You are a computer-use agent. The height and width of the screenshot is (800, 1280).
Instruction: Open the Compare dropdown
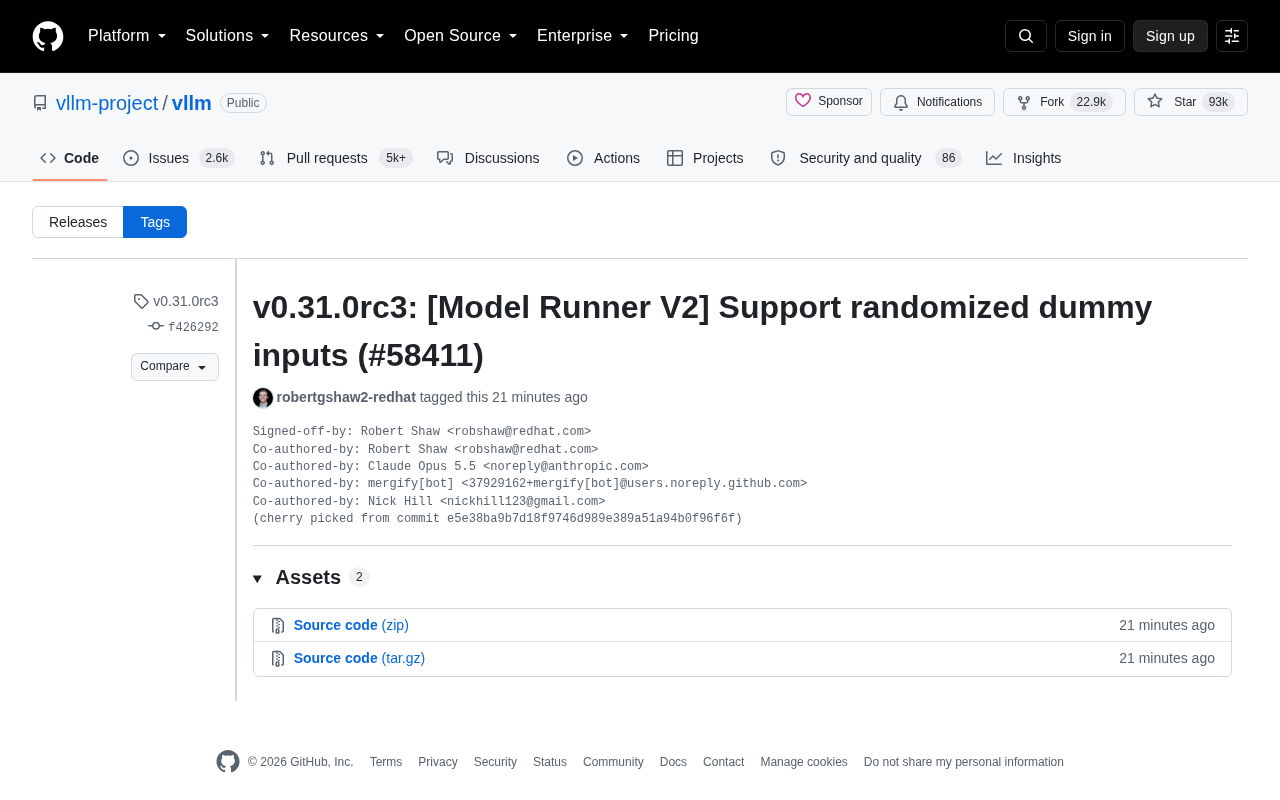pyautogui.click(x=175, y=367)
